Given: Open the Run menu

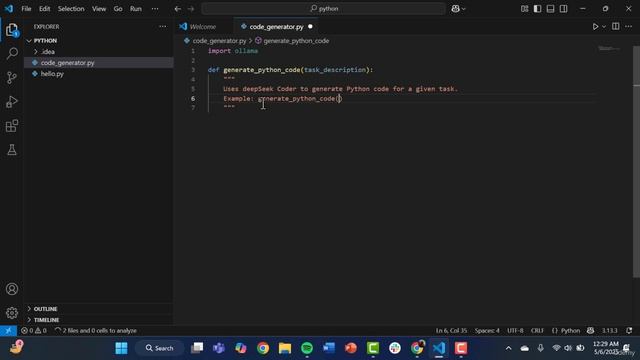Looking at the screenshot, I should point(136,9).
